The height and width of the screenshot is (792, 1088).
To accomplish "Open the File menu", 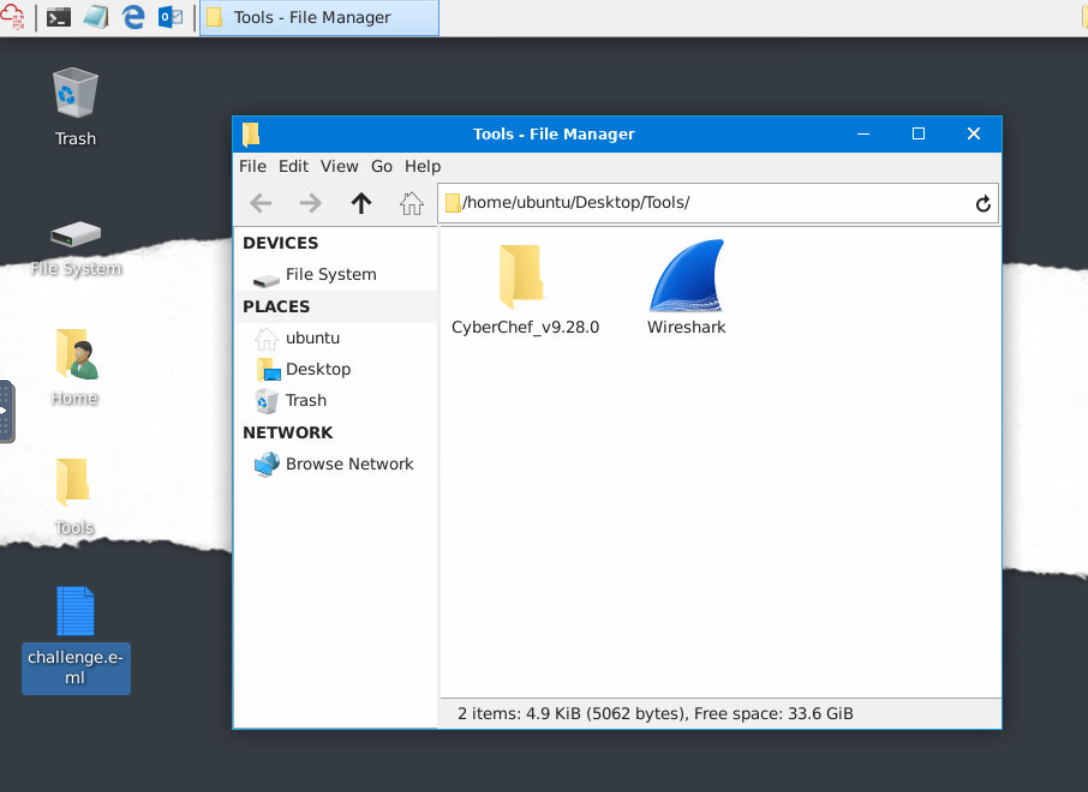I will 253,167.
